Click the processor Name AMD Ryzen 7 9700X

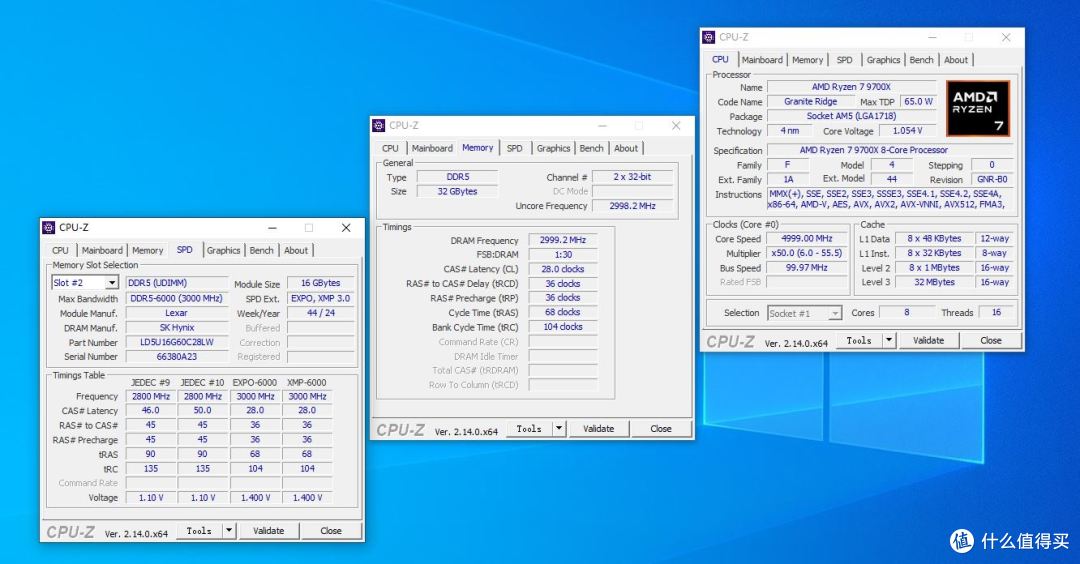[x=851, y=87]
